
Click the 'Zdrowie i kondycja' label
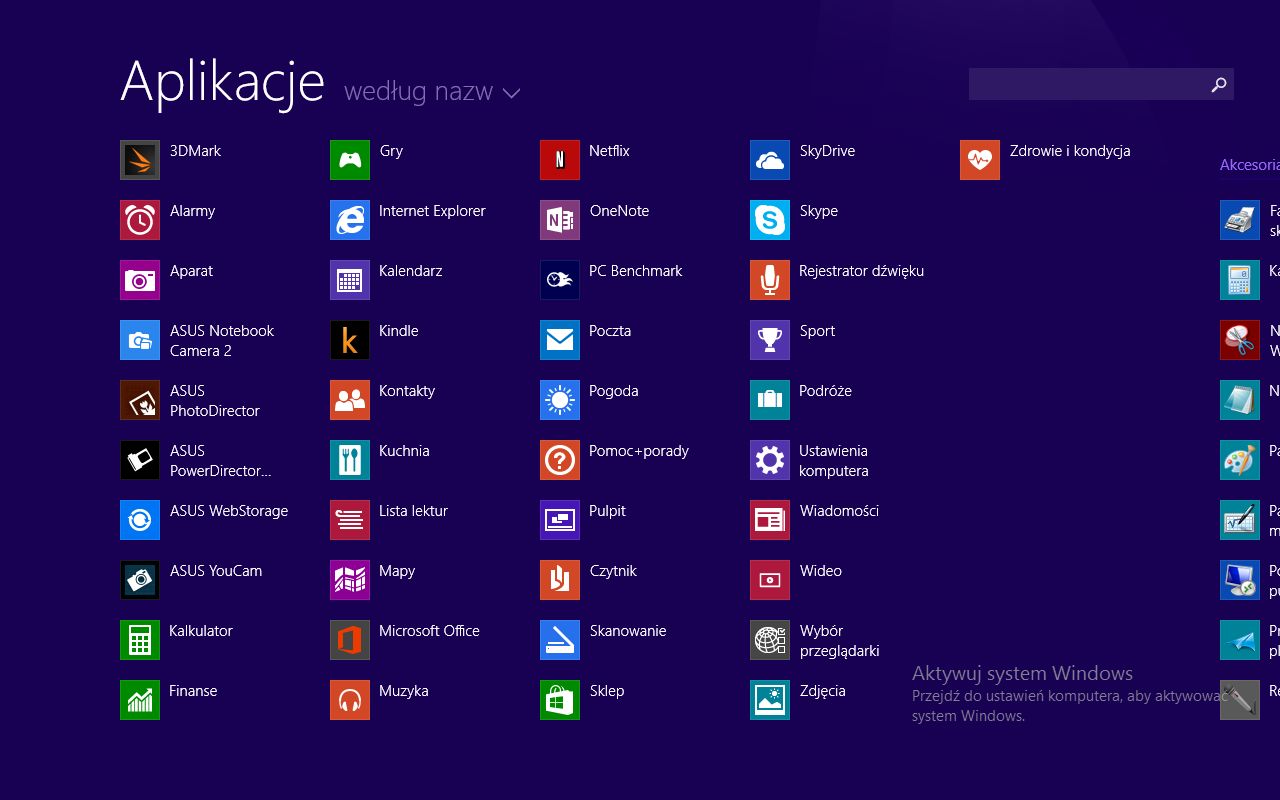(1070, 151)
